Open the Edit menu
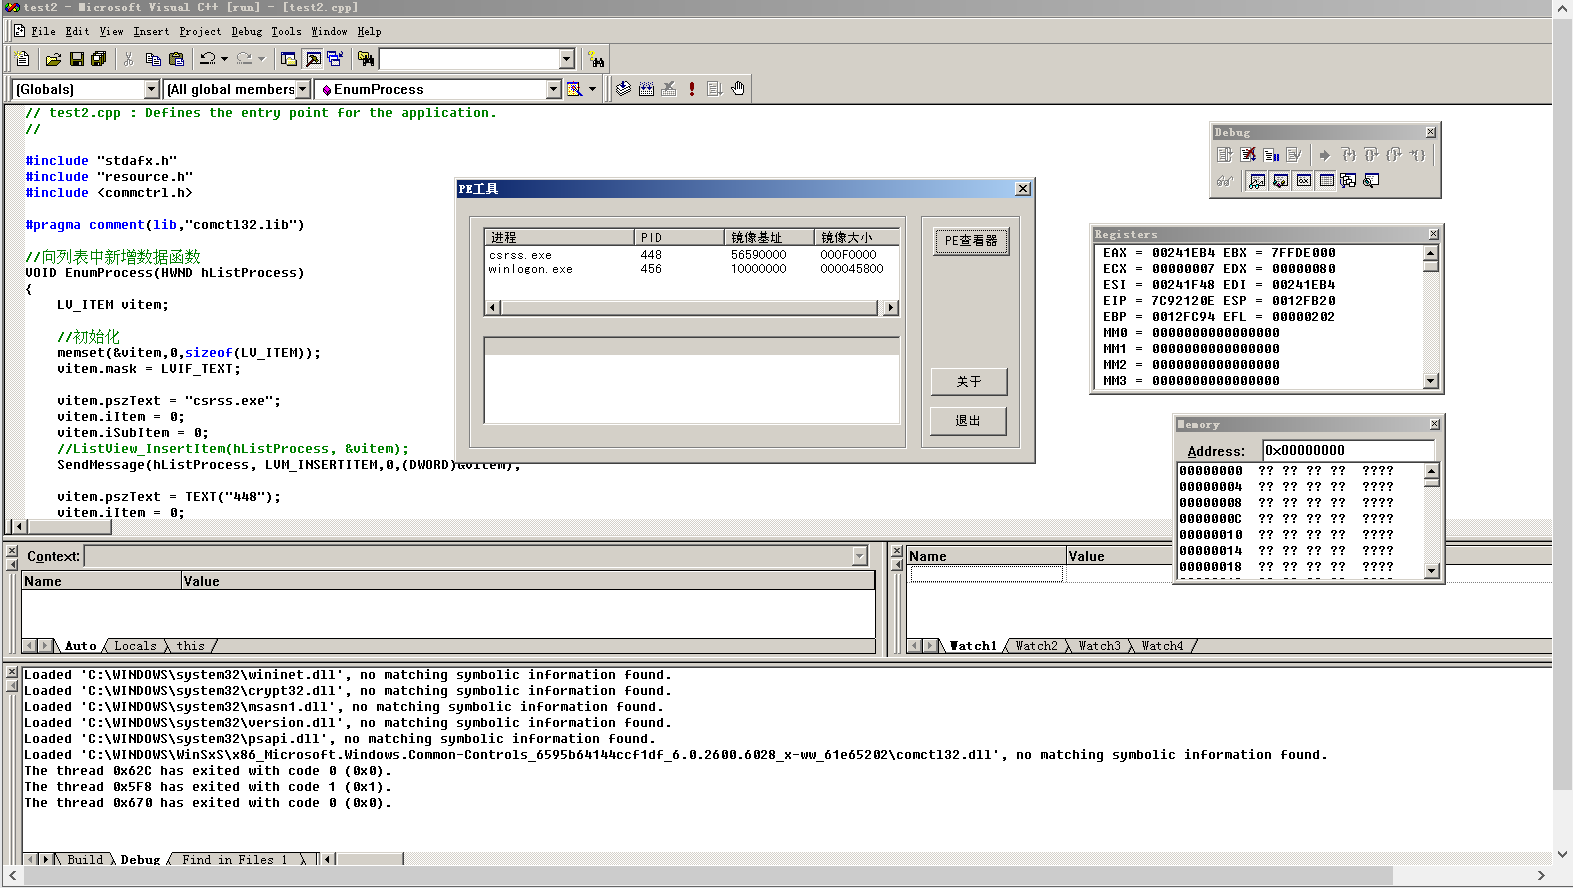The height and width of the screenshot is (888, 1573). click(x=77, y=32)
